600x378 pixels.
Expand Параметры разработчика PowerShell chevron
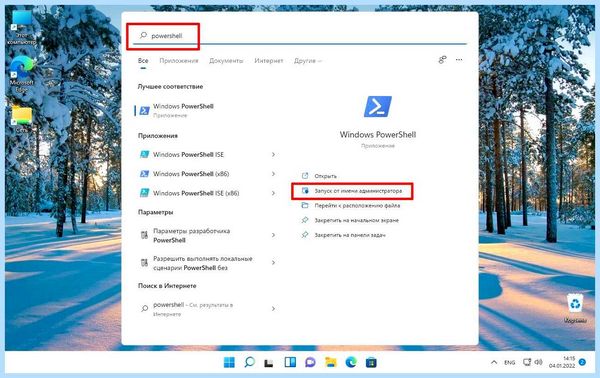[x=273, y=235]
